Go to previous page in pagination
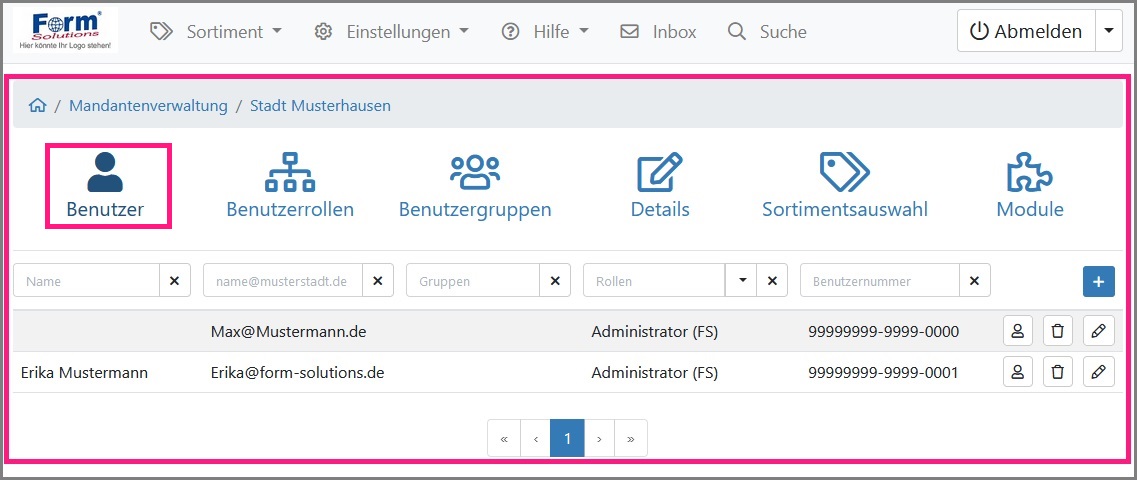 pyautogui.click(x=535, y=438)
